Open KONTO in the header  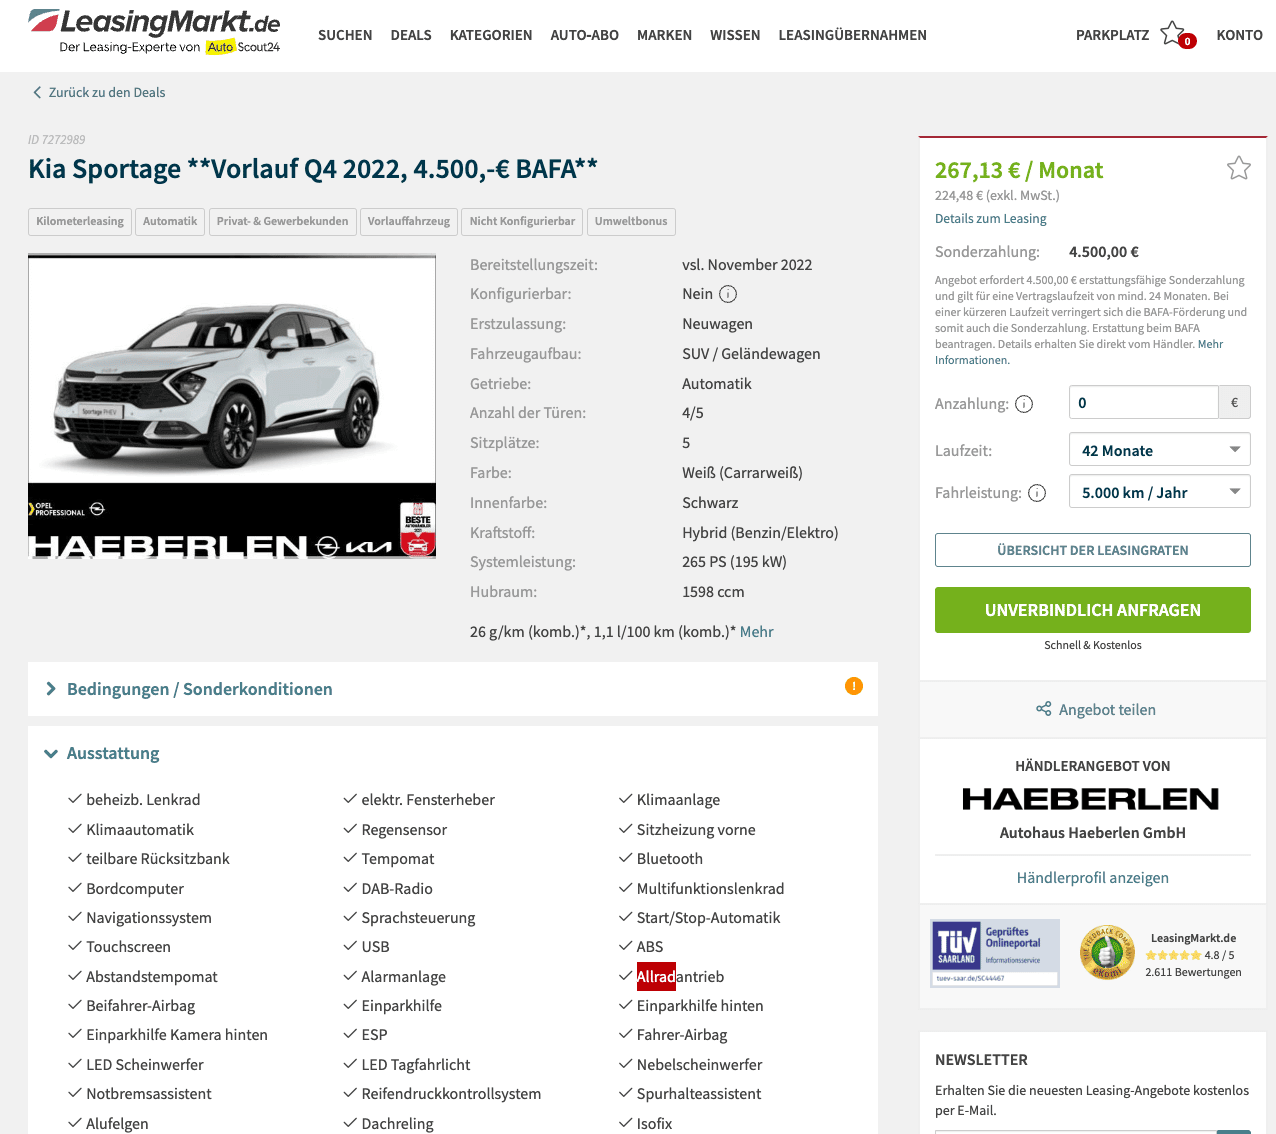click(1239, 35)
